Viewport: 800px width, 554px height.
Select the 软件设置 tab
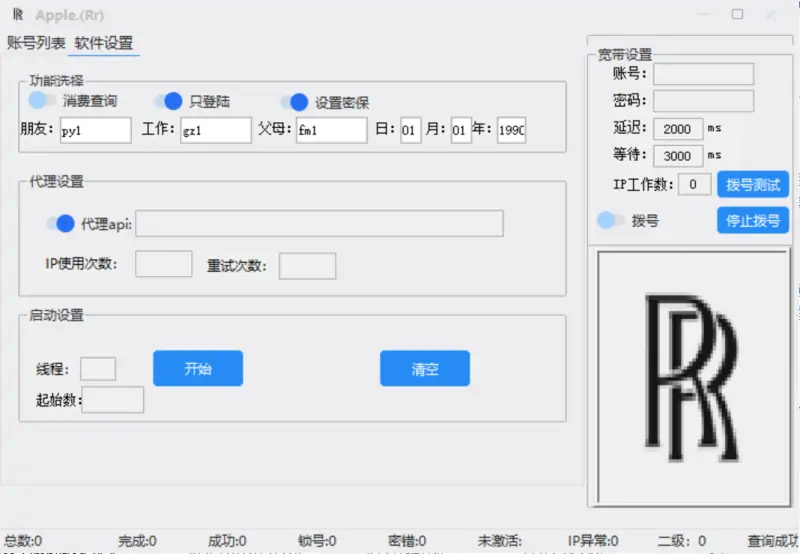pos(104,43)
